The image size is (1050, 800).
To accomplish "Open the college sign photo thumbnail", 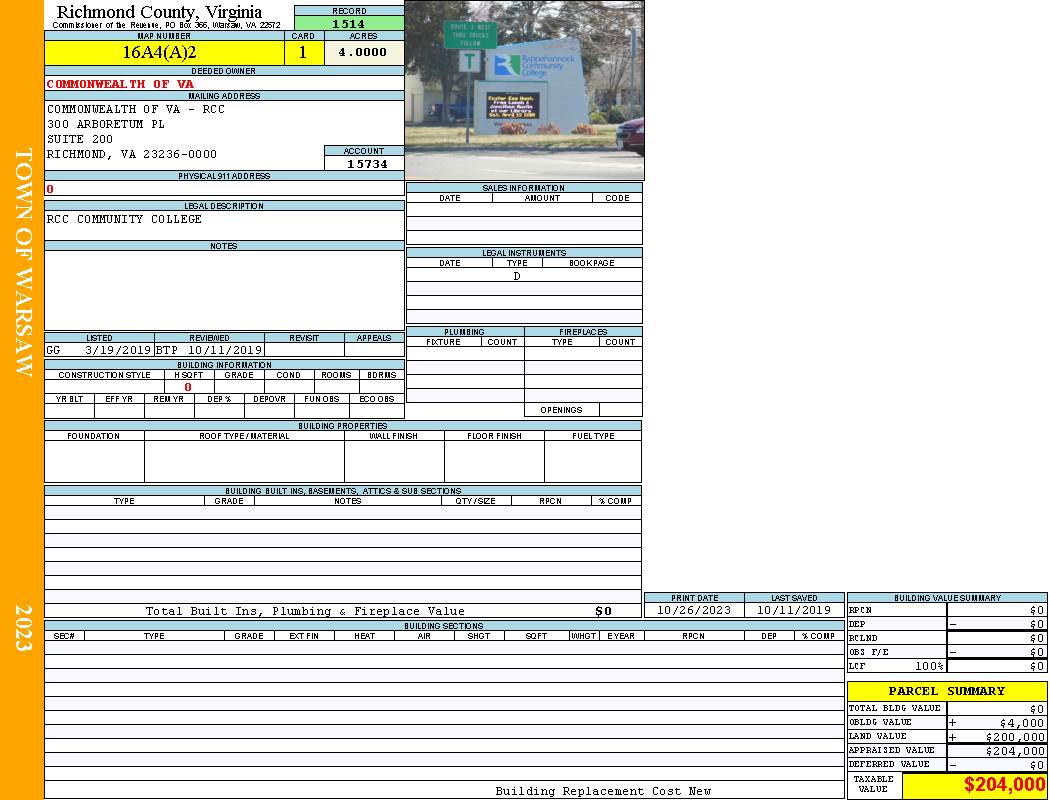I will point(524,90).
